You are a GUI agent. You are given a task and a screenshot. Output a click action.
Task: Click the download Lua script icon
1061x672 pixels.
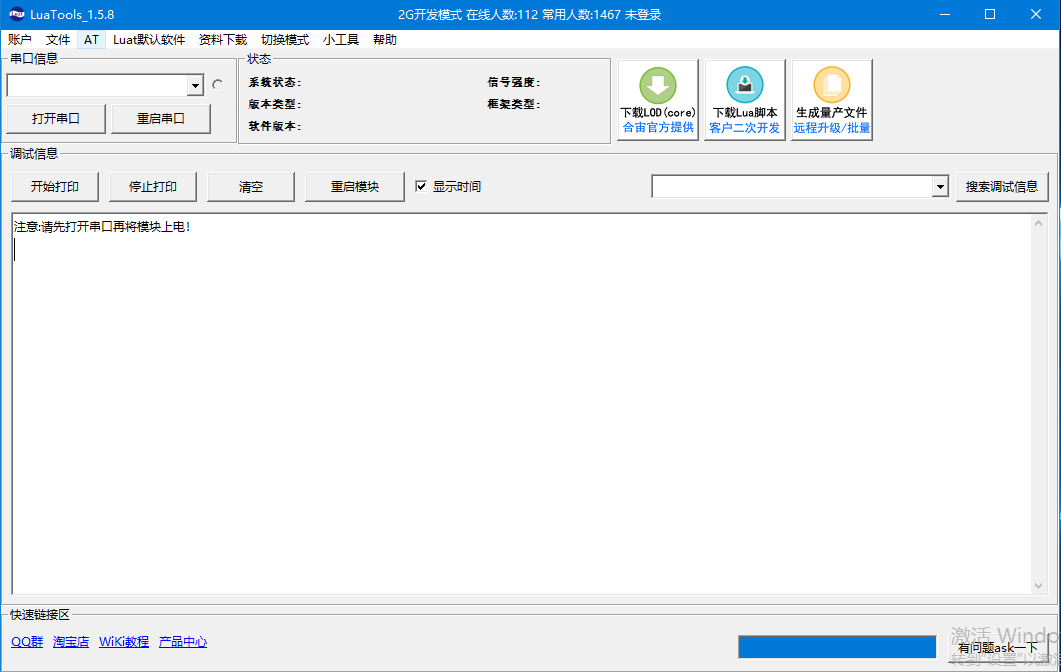point(744,87)
